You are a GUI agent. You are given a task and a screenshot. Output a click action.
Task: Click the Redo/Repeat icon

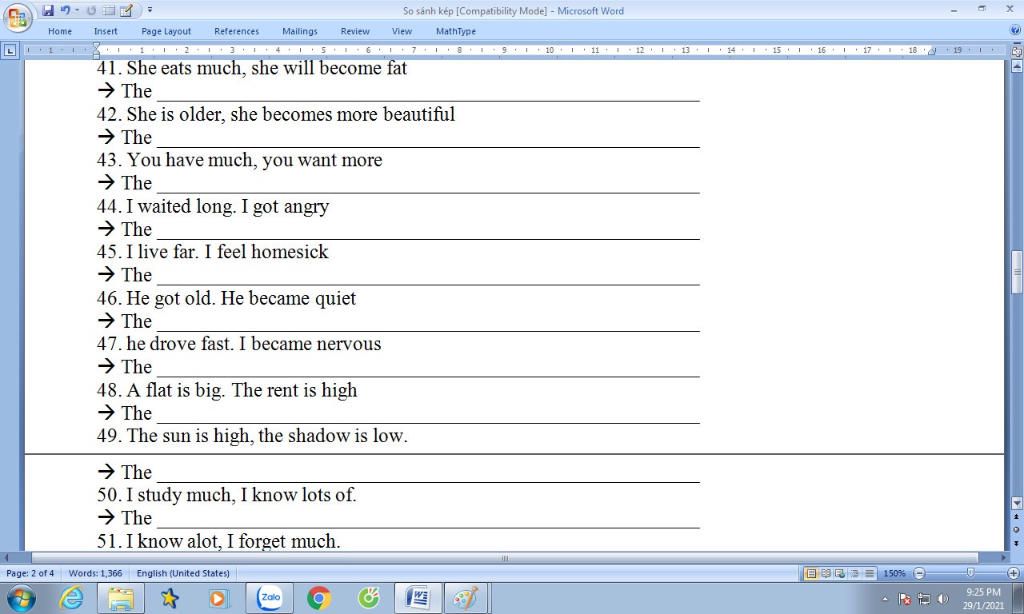(91, 10)
